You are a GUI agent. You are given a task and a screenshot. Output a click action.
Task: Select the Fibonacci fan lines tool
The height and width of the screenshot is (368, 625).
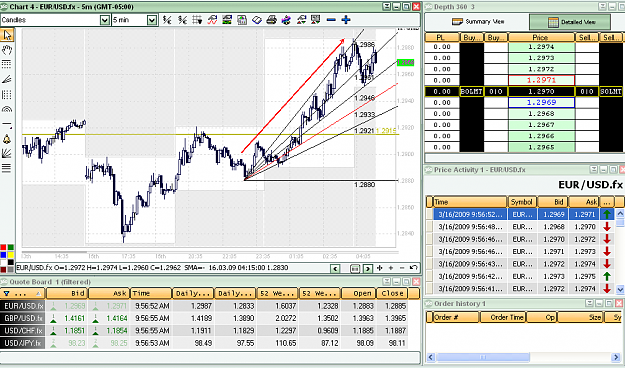pos(7,79)
